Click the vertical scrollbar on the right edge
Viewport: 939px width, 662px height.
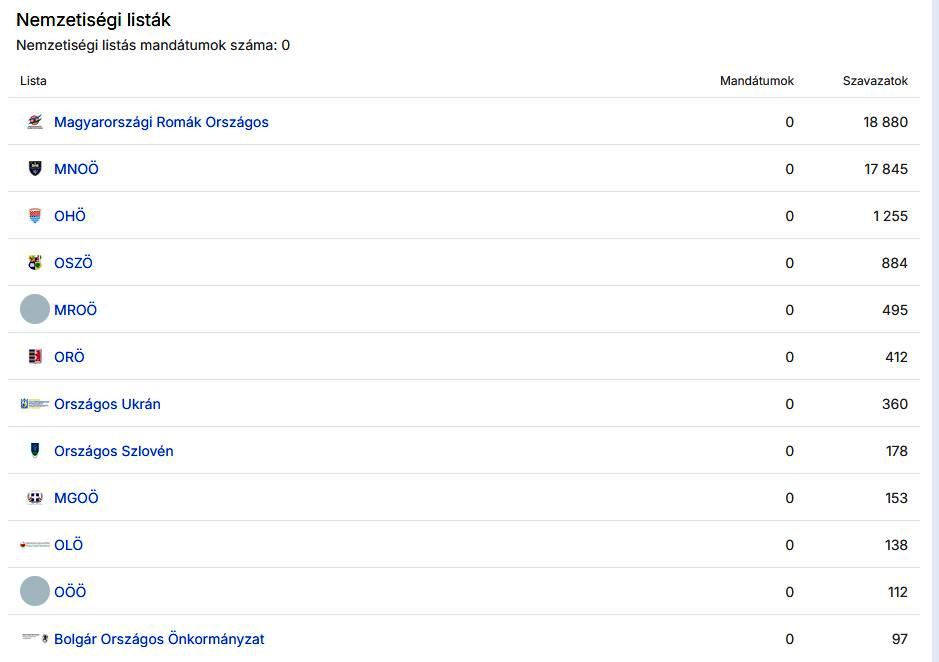934,330
